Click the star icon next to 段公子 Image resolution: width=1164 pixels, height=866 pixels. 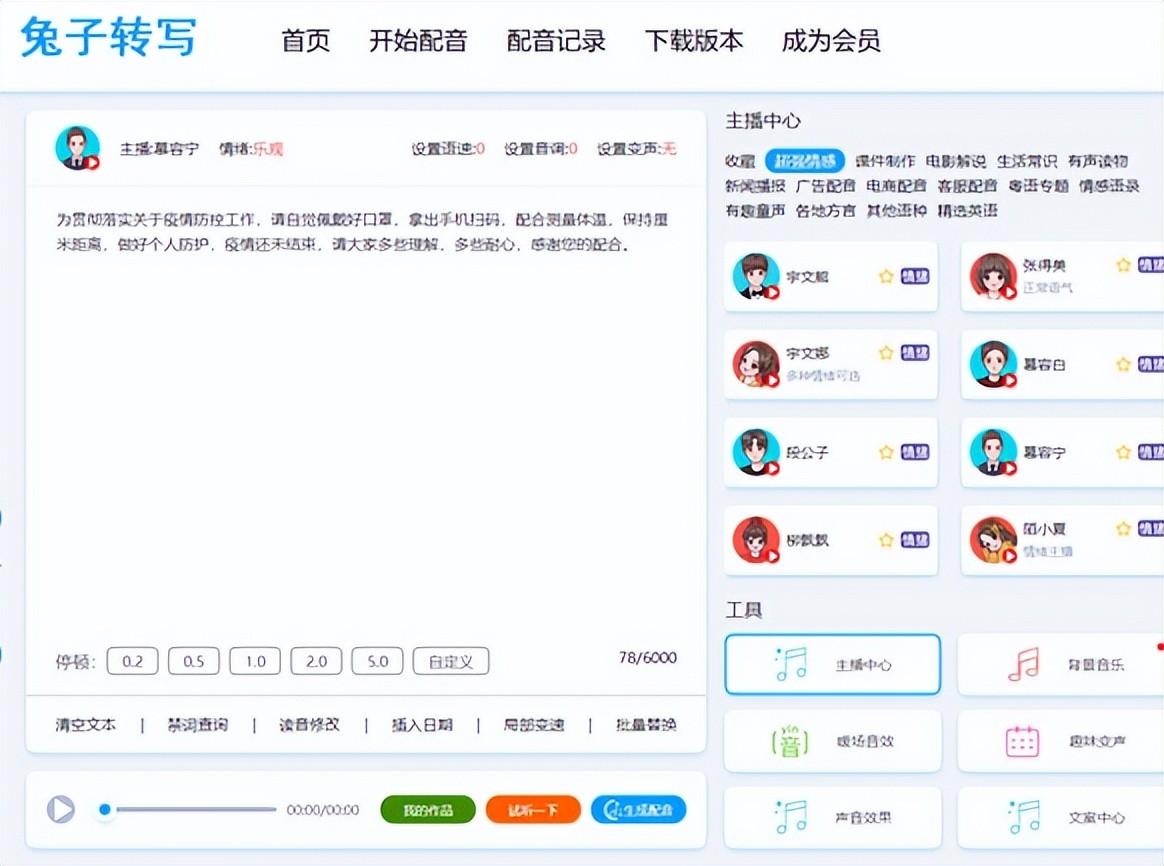885,452
